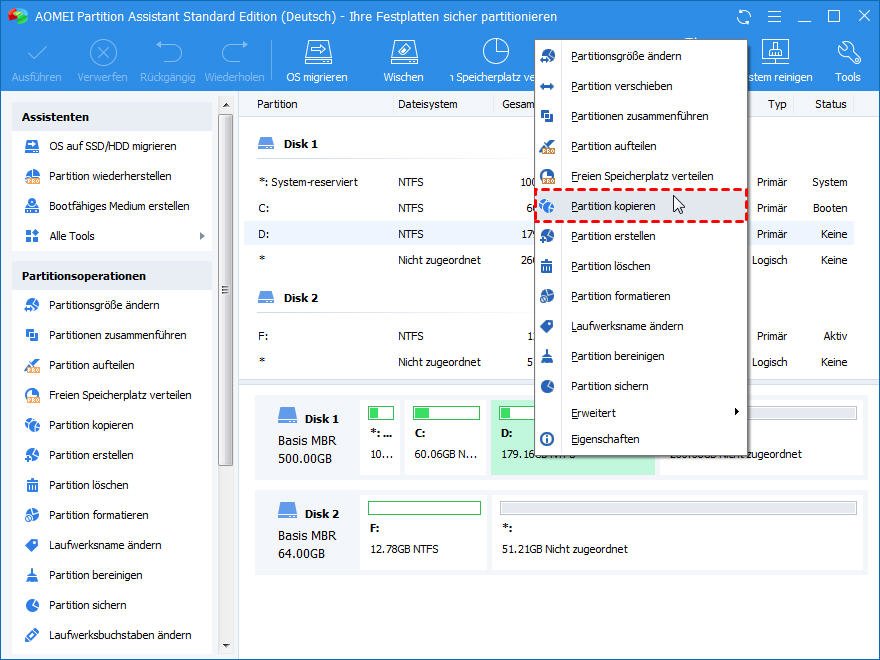Click the Ausführen checkmark toolbar icon
This screenshot has width=880, height=660.
point(37,54)
